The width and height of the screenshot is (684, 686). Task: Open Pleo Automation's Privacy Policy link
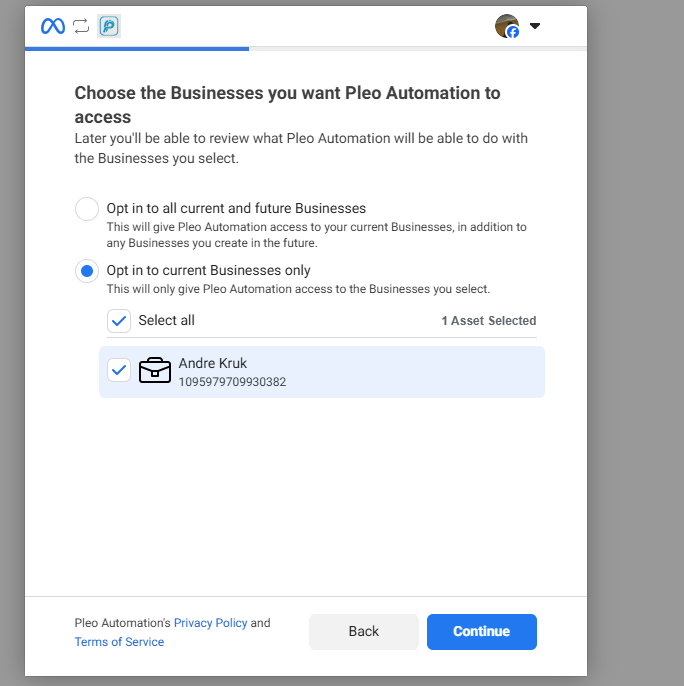coord(210,623)
